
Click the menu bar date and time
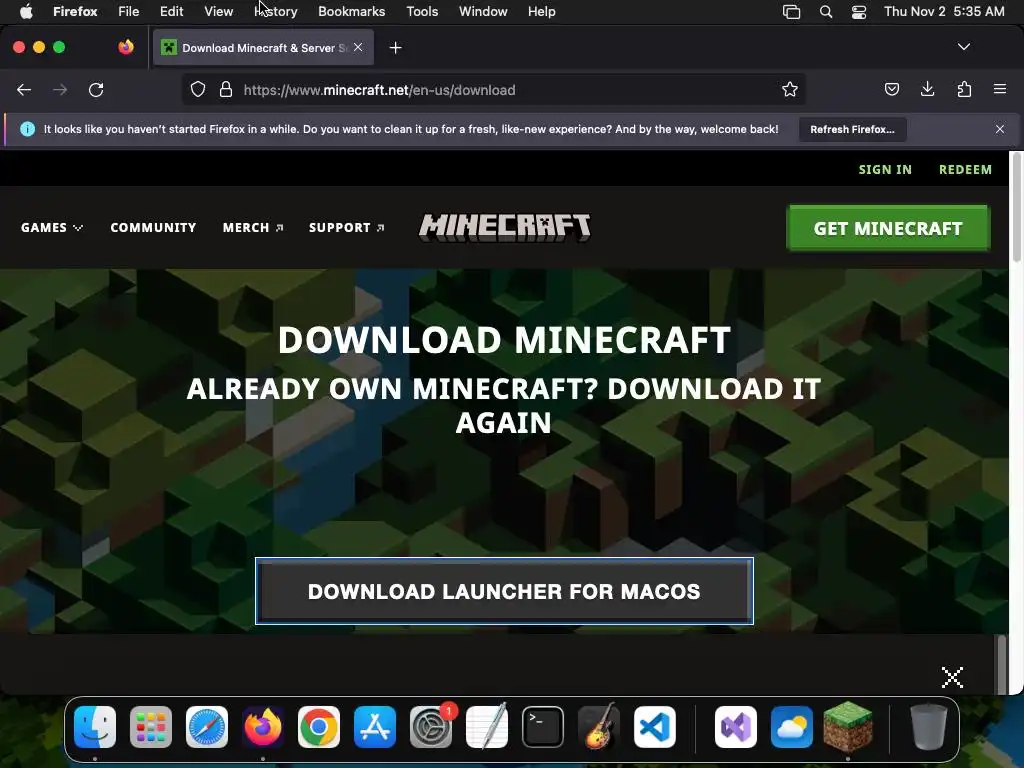coord(944,11)
